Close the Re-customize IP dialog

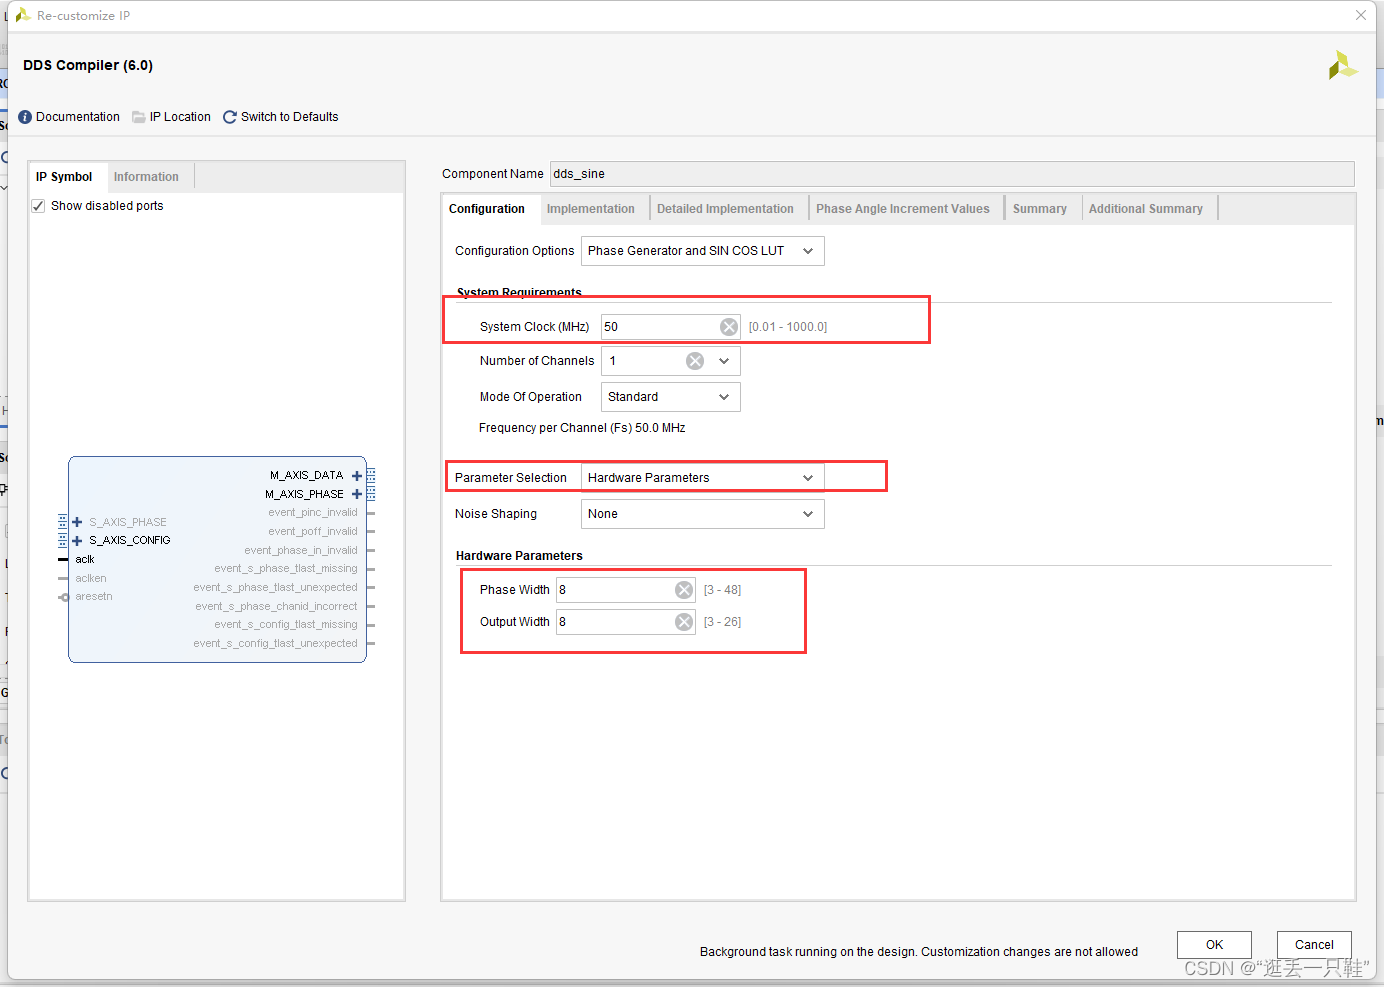pyautogui.click(x=1361, y=15)
